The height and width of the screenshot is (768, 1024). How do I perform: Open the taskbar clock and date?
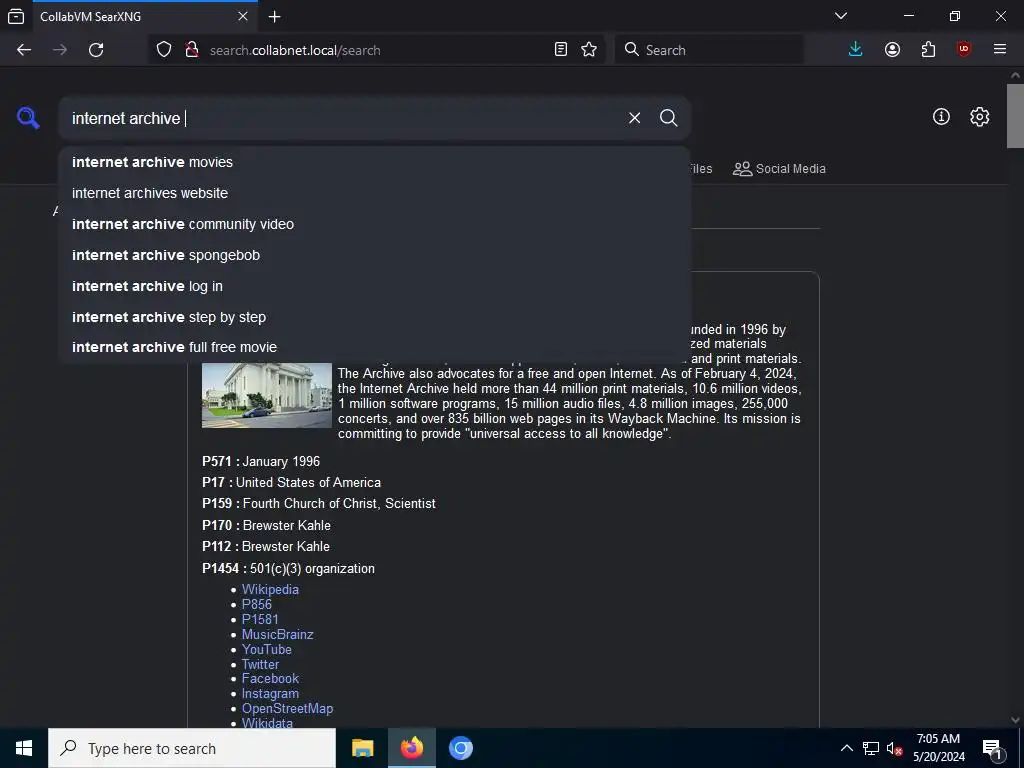(x=938, y=748)
